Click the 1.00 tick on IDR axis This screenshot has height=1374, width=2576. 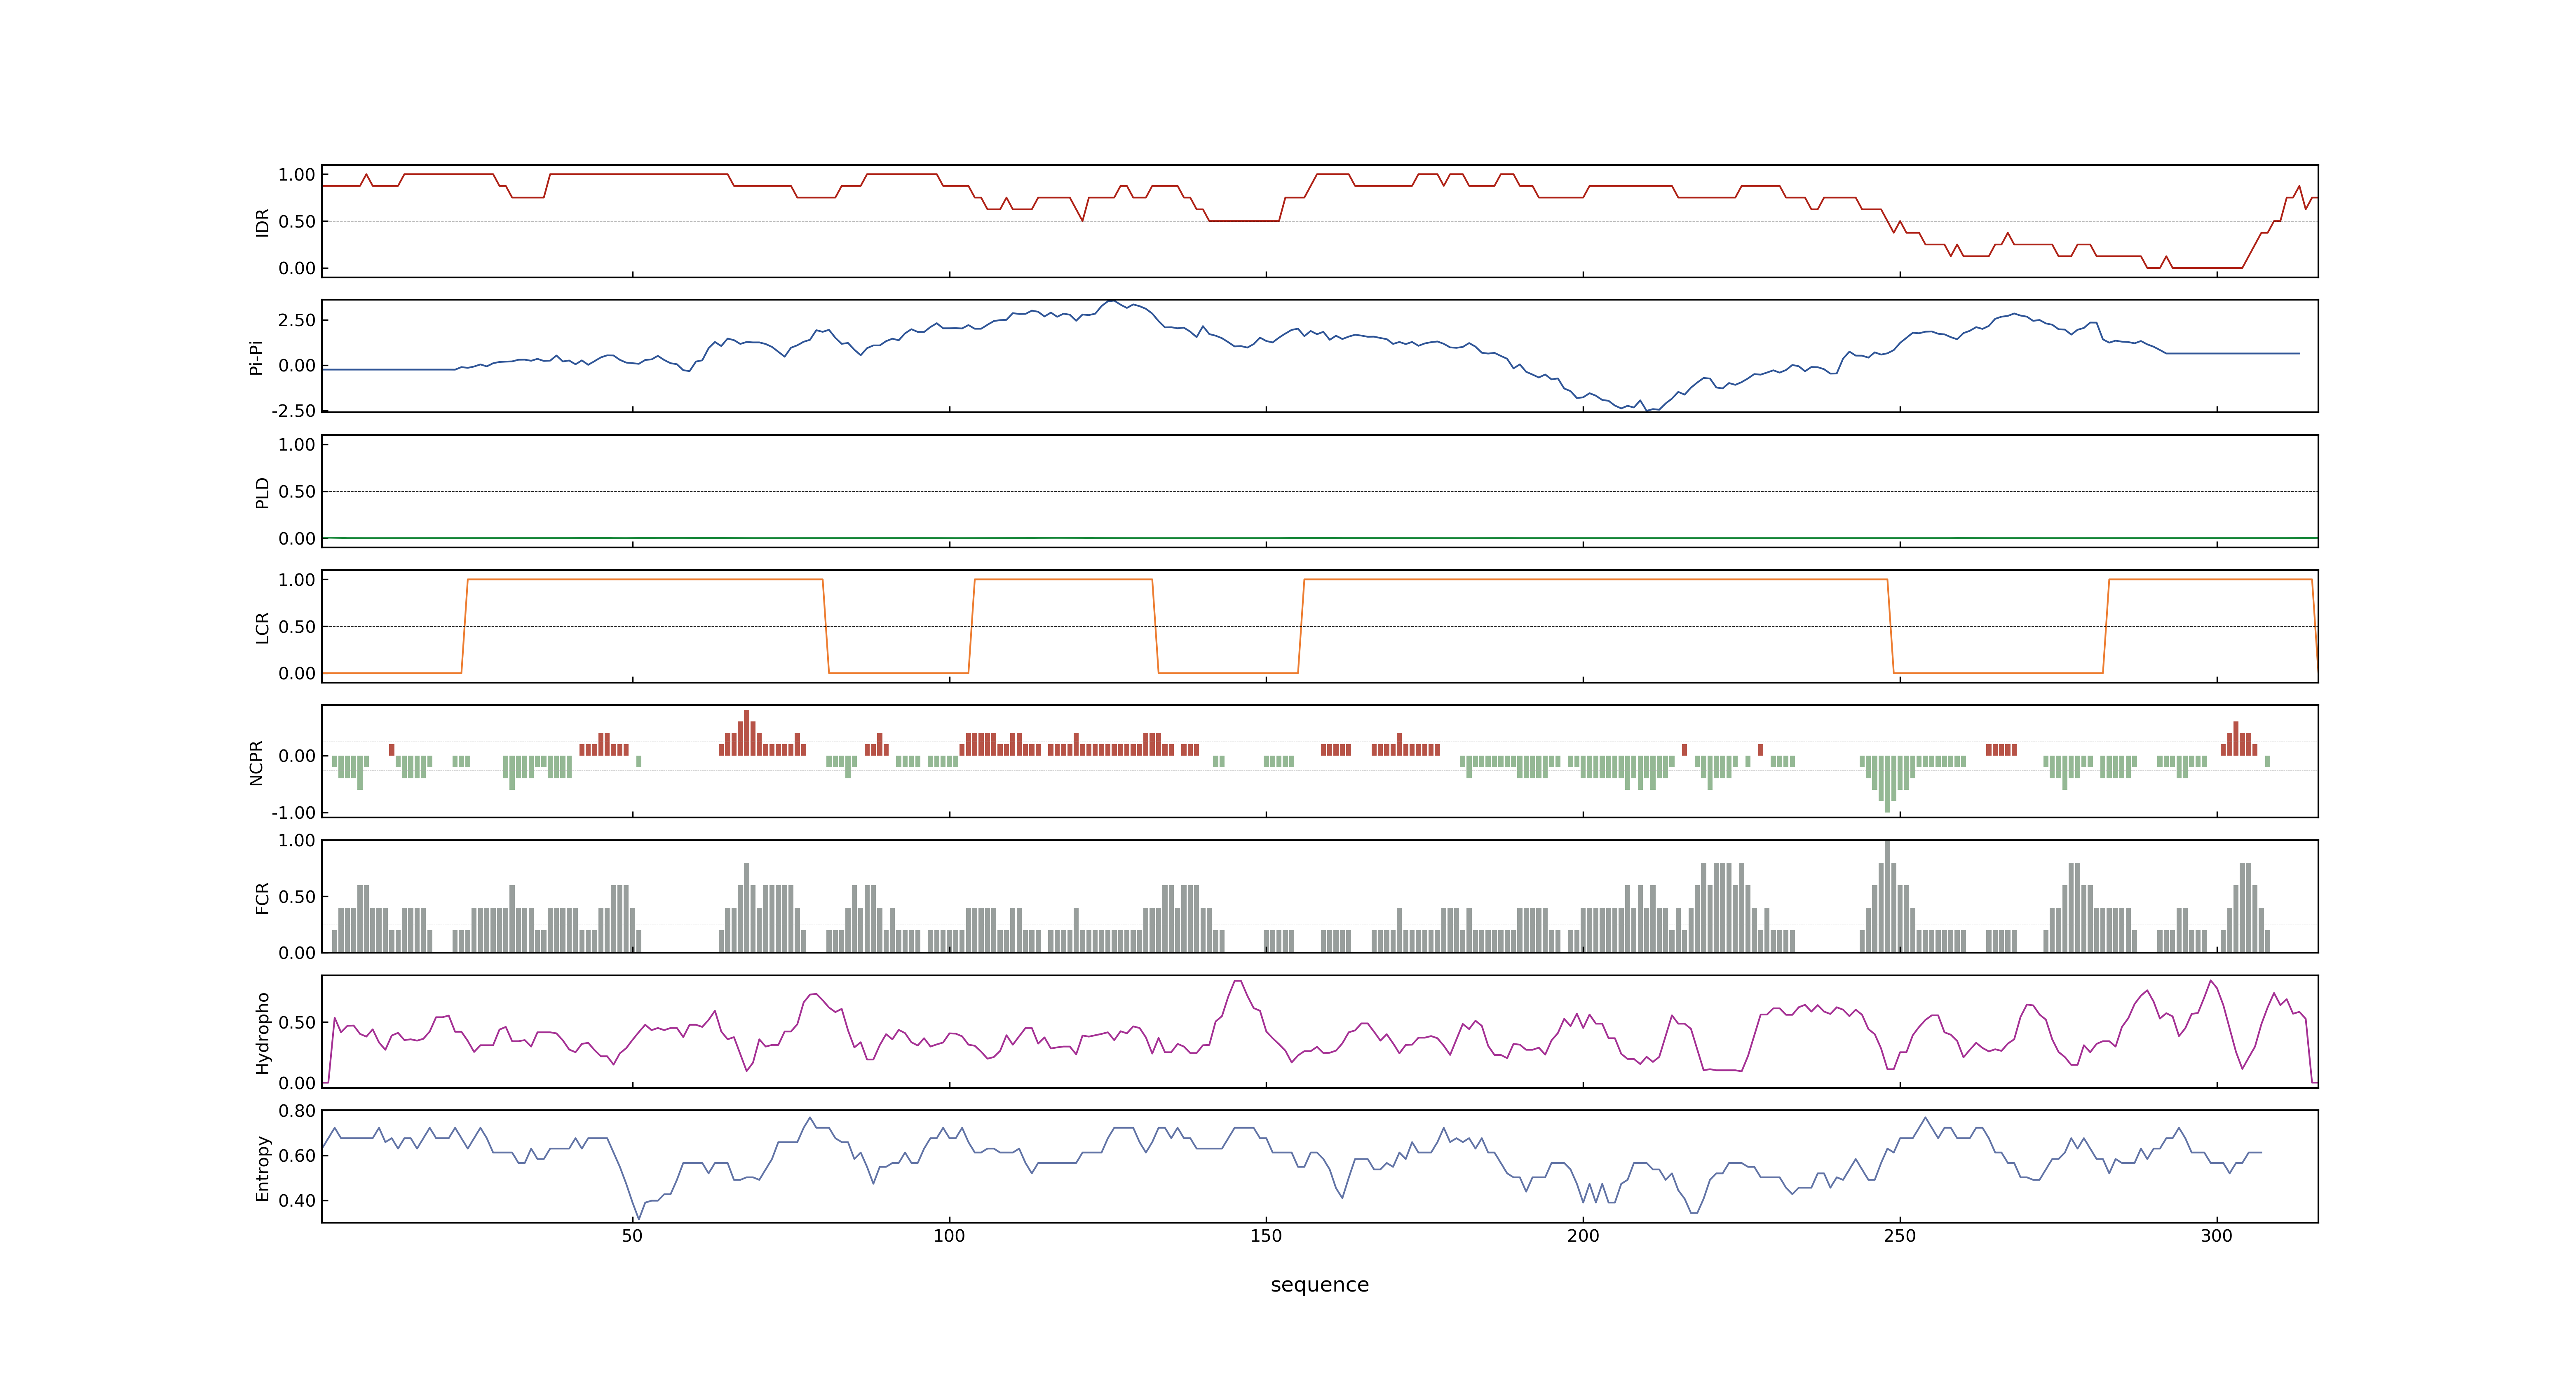point(297,175)
